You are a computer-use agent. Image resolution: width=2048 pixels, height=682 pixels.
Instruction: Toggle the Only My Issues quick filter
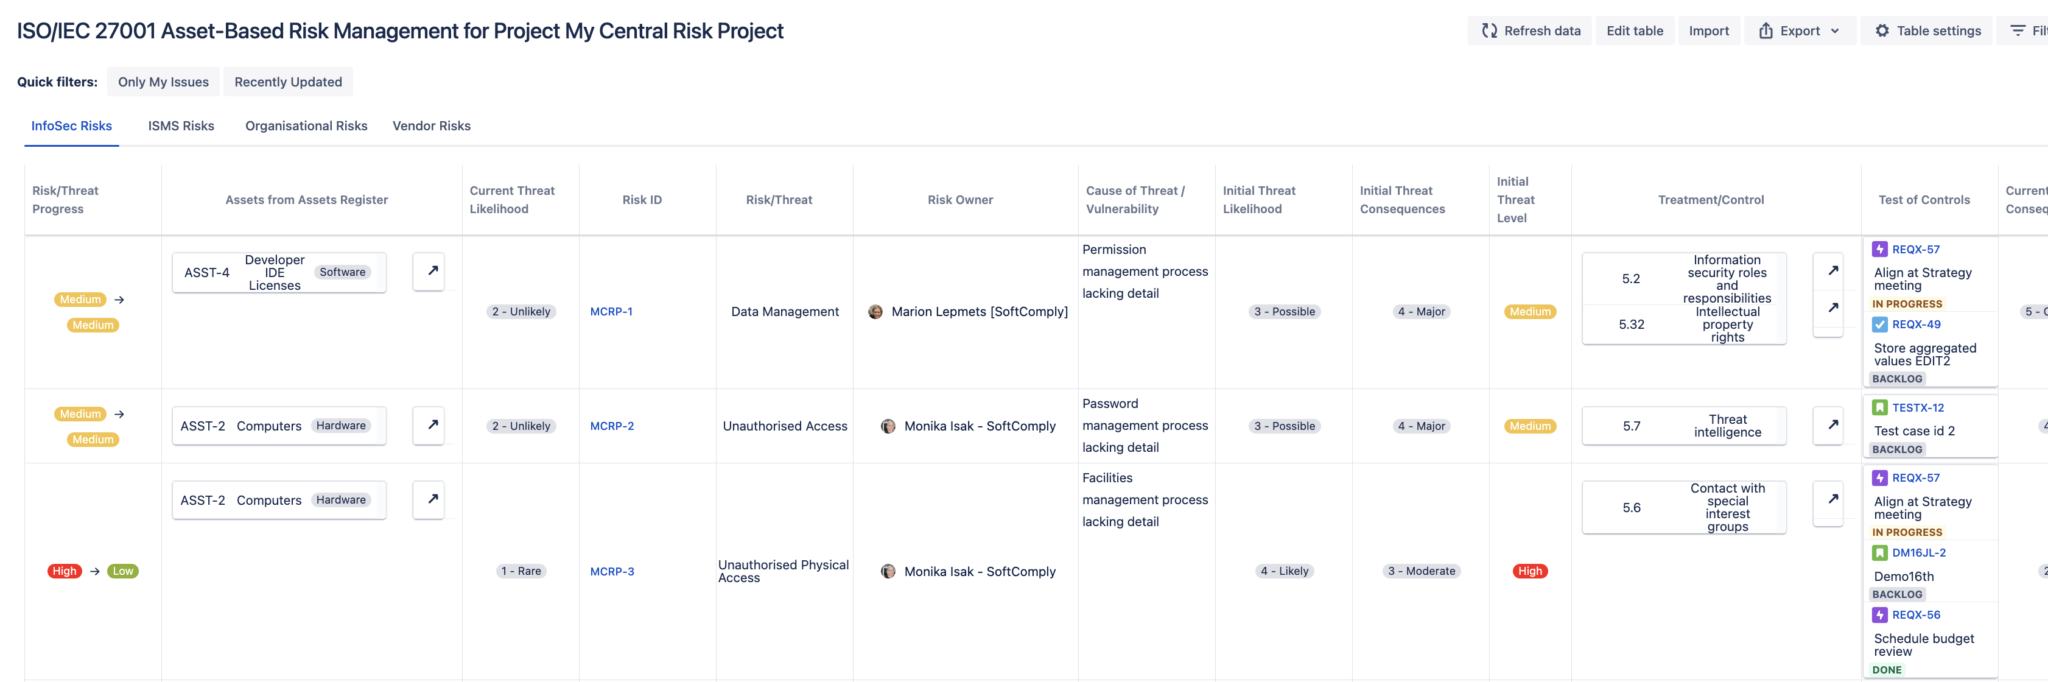(x=163, y=82)
